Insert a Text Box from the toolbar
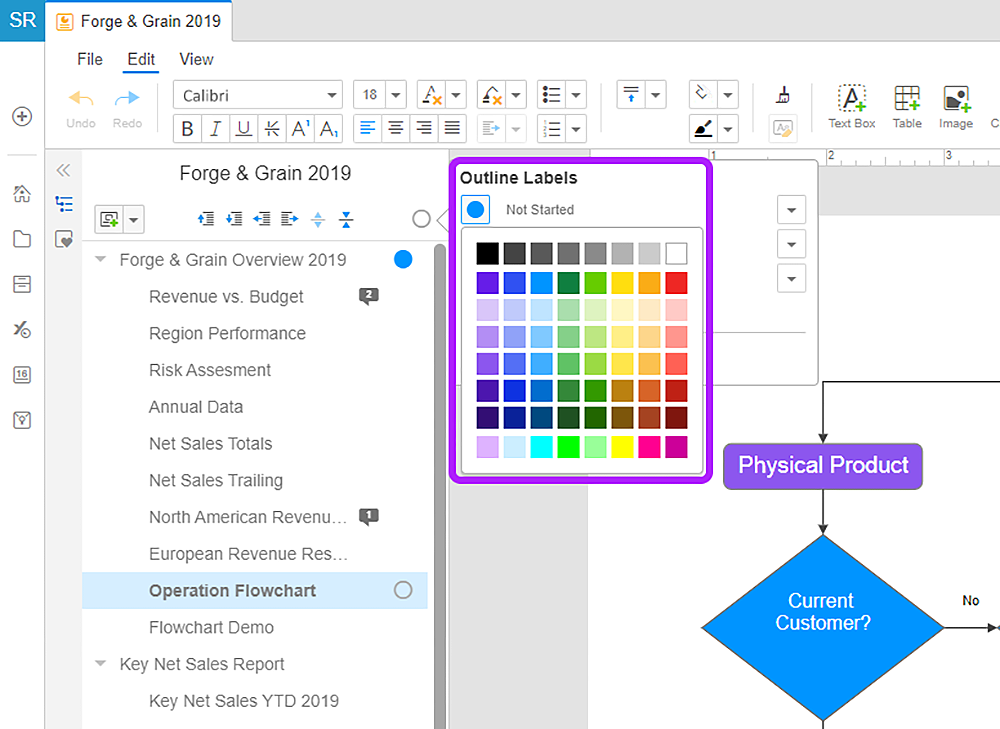Screen dimensions: 1000x729 (x=851, y=105)
